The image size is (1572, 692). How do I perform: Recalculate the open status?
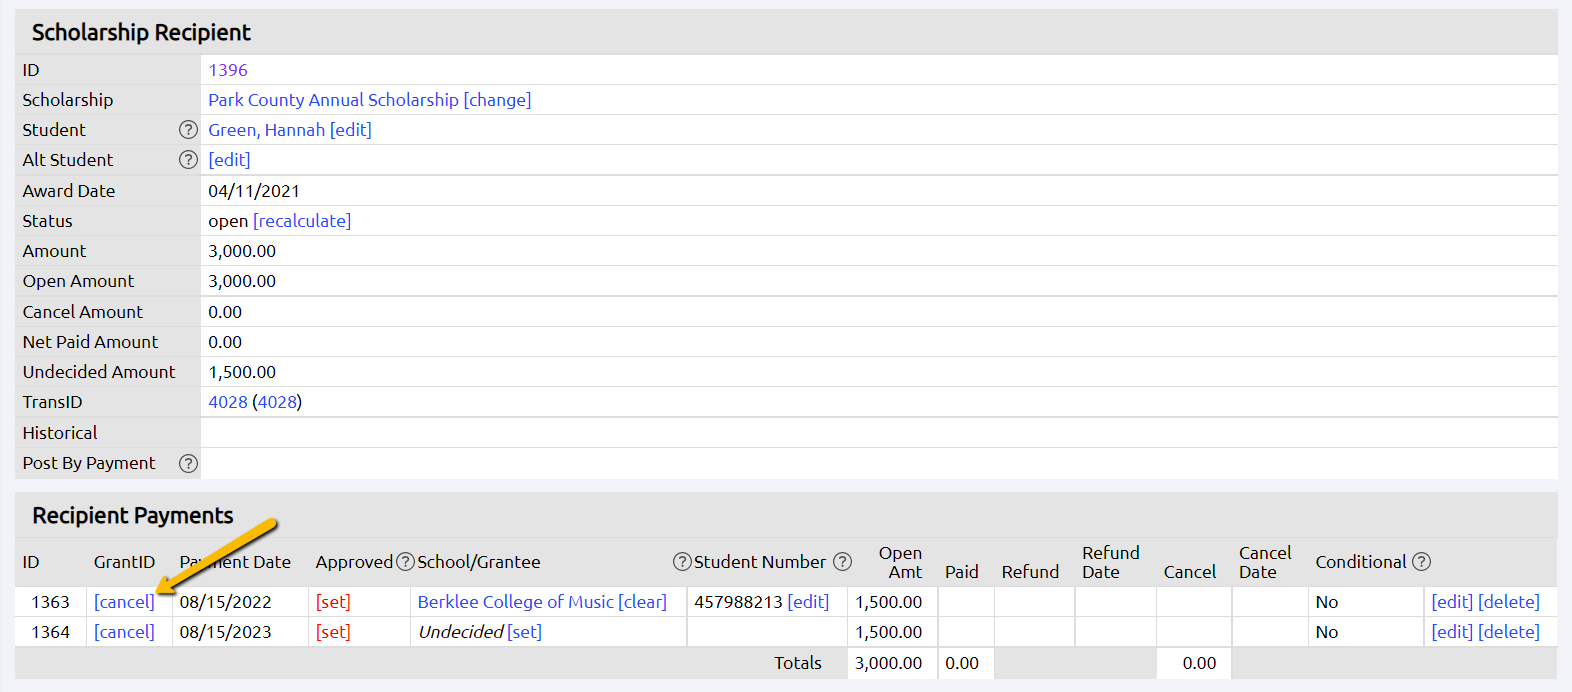[302, 221]
